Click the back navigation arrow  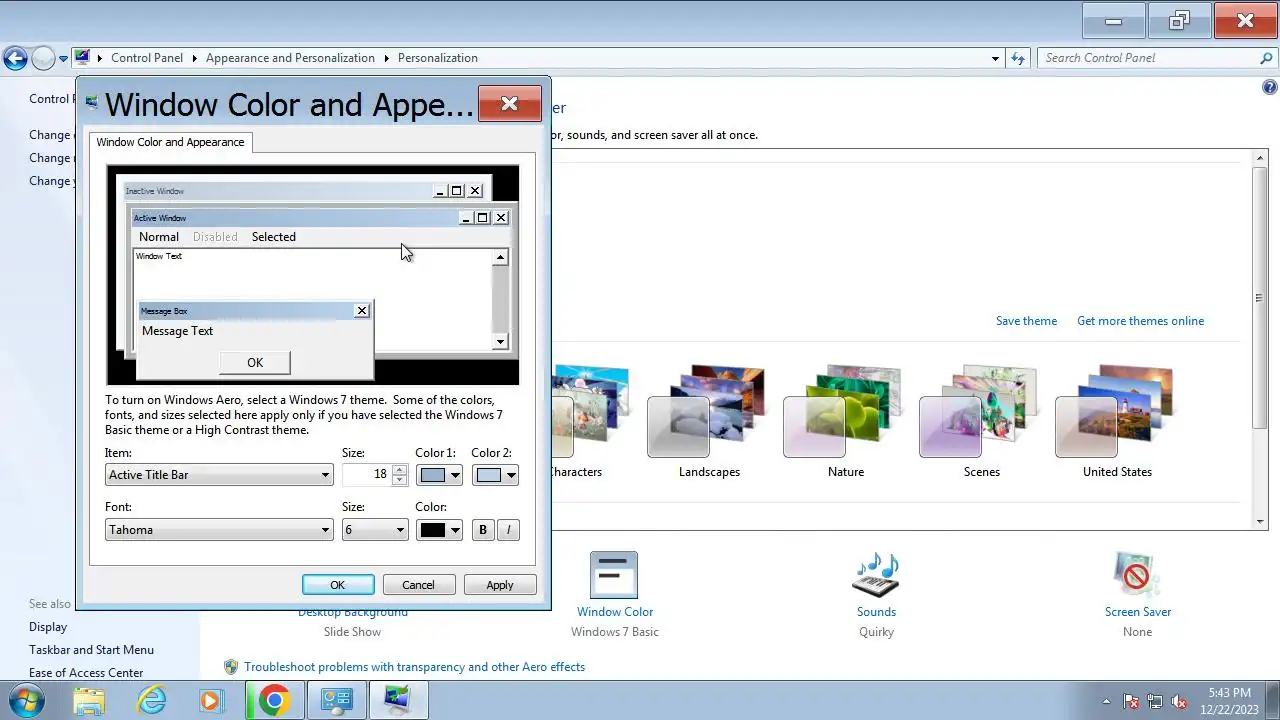click(15, 58)
